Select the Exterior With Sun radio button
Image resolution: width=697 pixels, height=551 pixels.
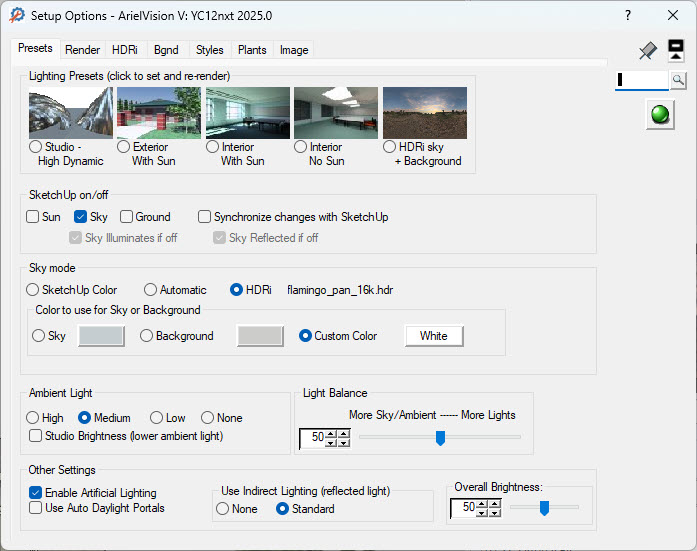pyautogui.click(x=123, y=147)
